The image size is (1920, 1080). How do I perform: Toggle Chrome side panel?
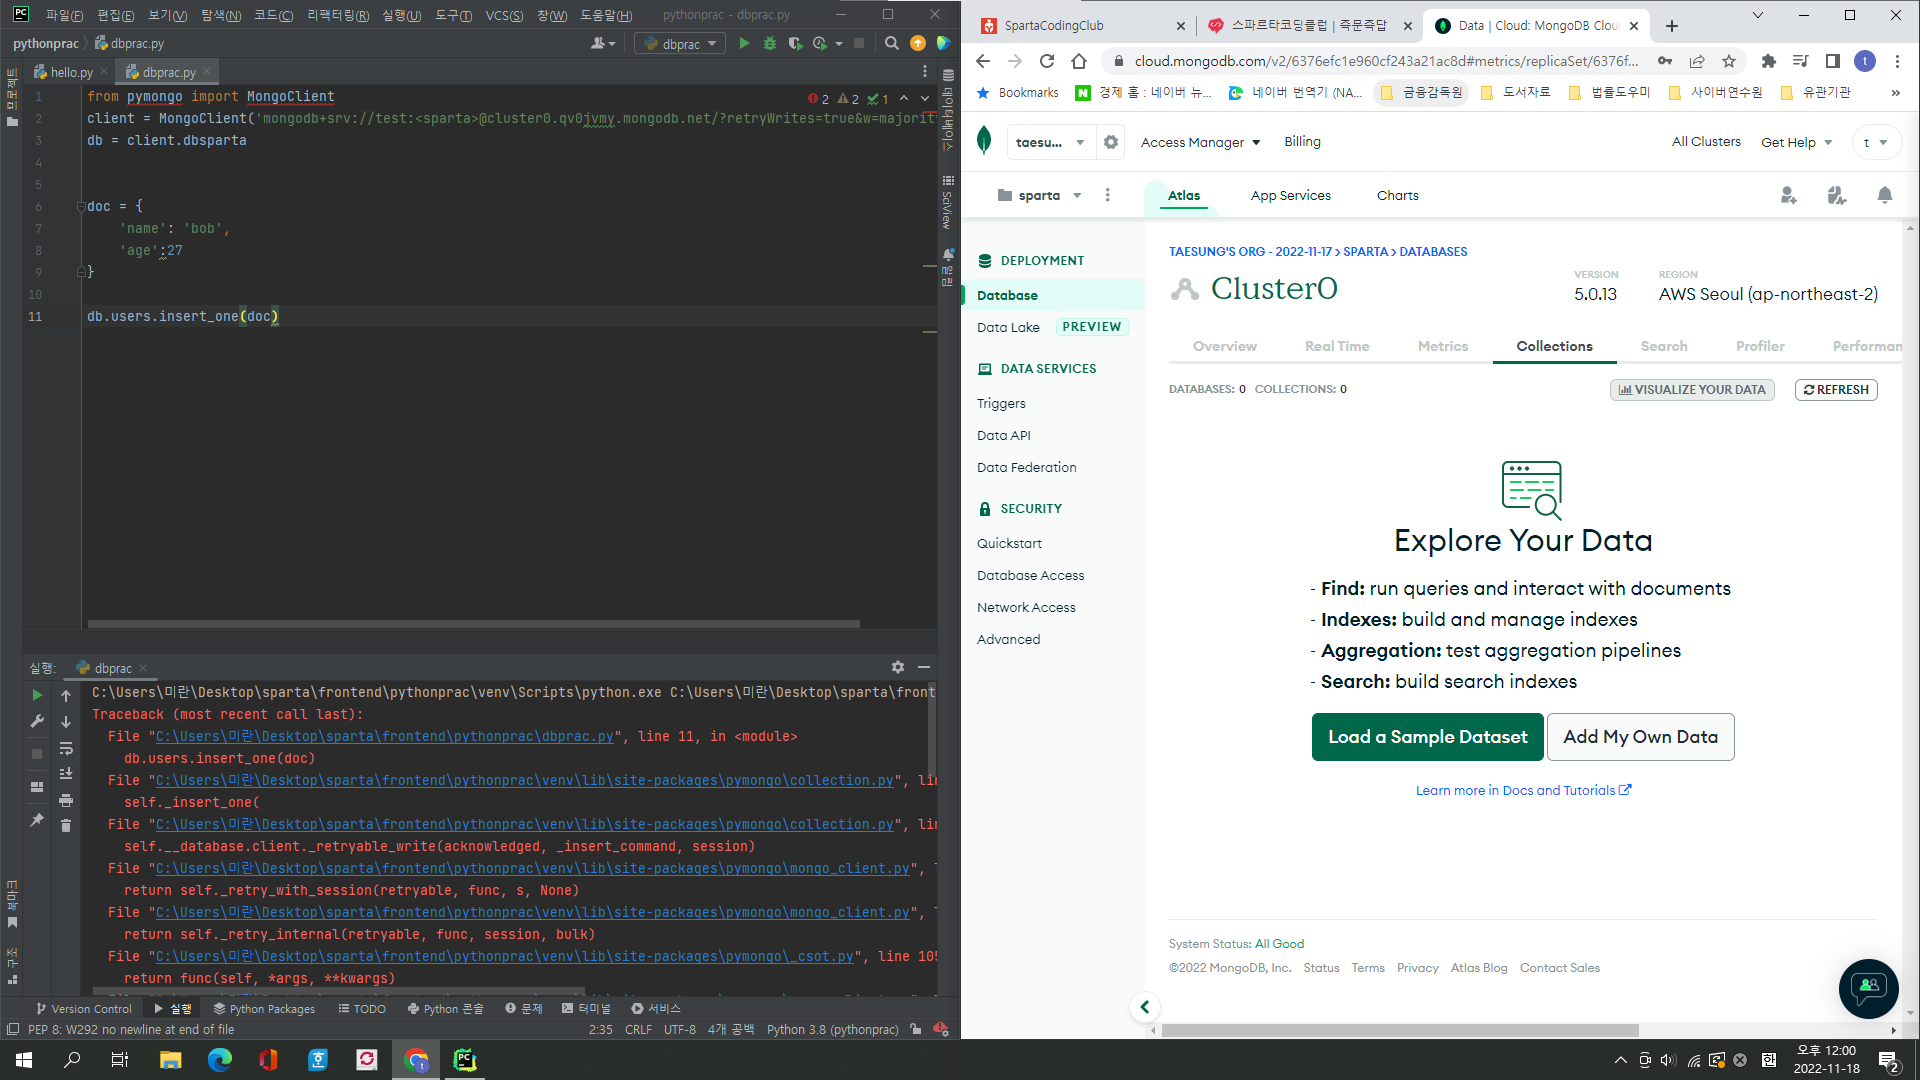(1832, 61)
